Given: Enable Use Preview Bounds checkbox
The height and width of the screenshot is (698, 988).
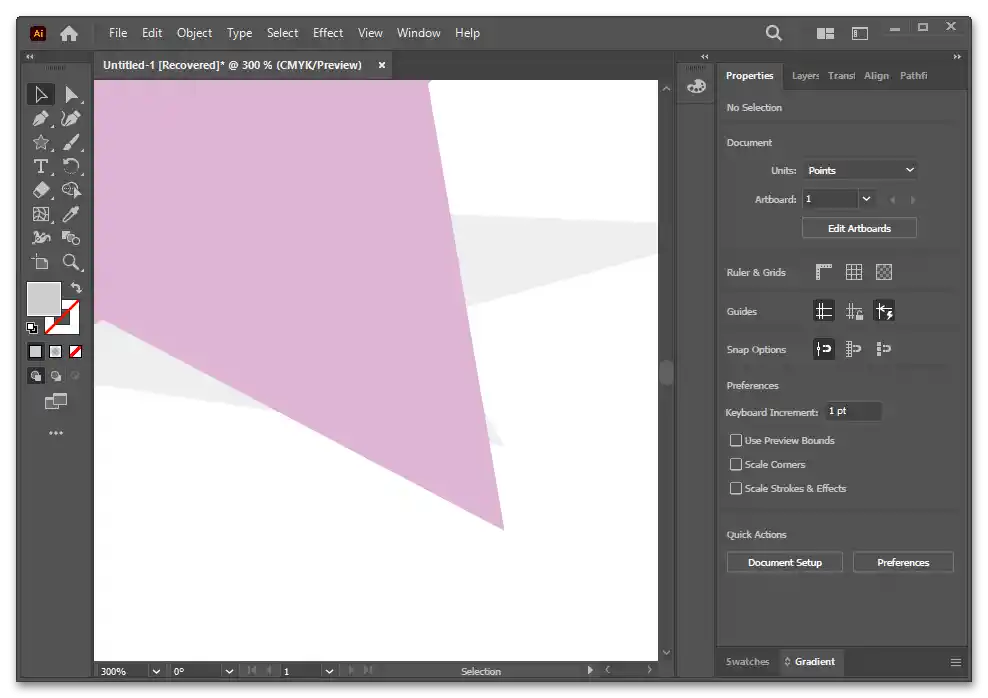Looking at the screenshot, I should (736, 440).
